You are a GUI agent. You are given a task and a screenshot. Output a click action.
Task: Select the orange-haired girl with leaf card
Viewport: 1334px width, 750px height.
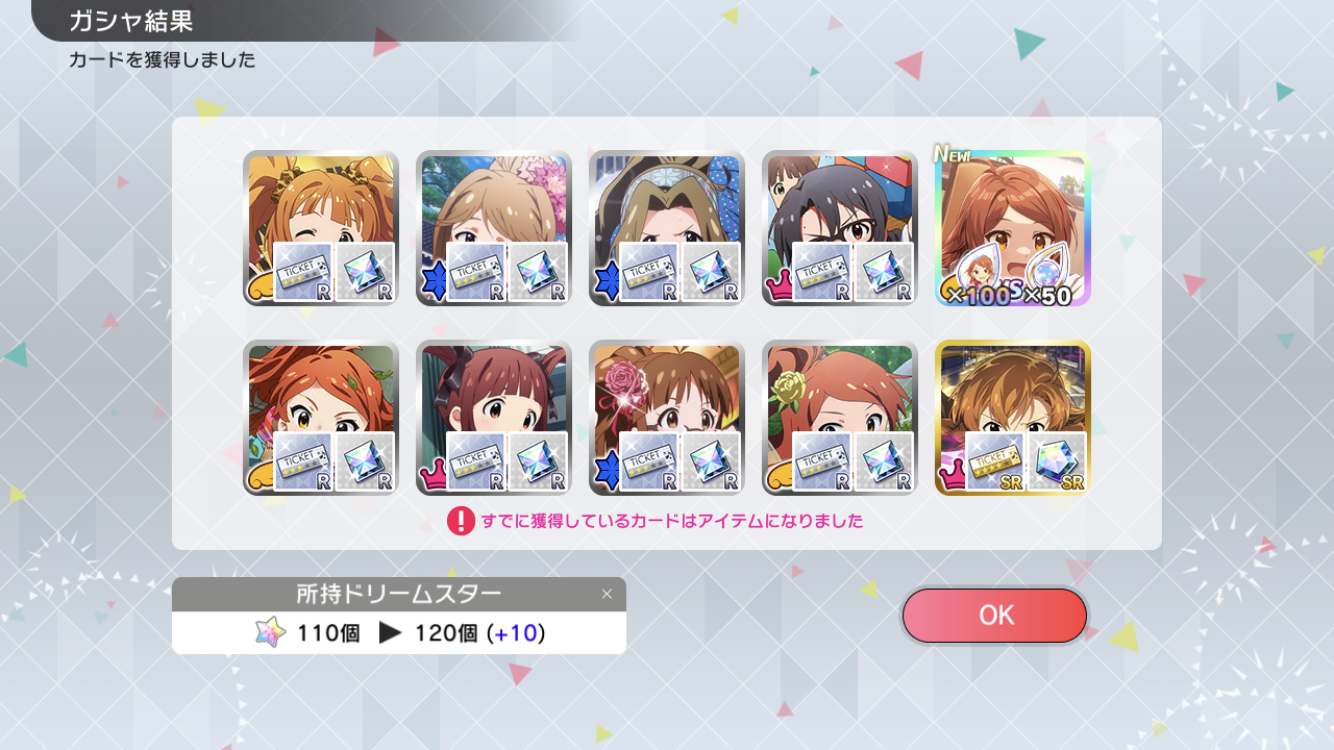click(x=321, y=418)
